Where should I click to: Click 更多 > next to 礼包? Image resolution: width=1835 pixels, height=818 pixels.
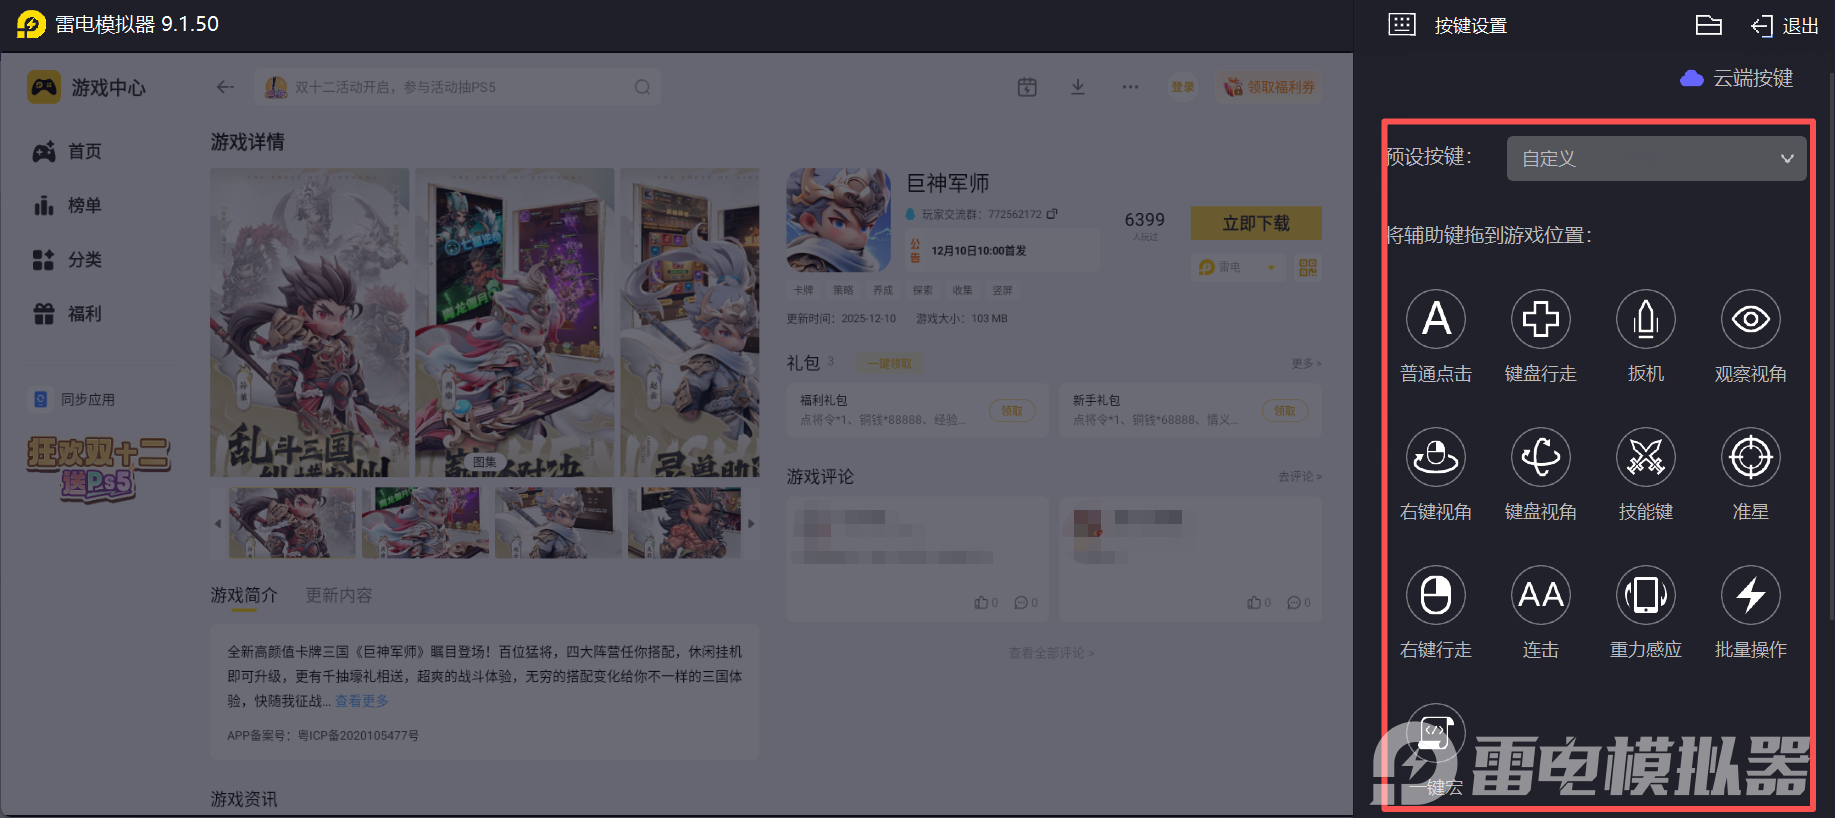coord(1306,363)
